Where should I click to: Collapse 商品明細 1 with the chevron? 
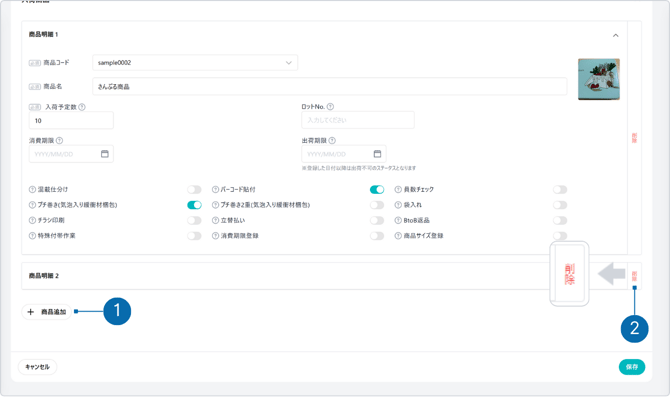[x=615, y=35]
